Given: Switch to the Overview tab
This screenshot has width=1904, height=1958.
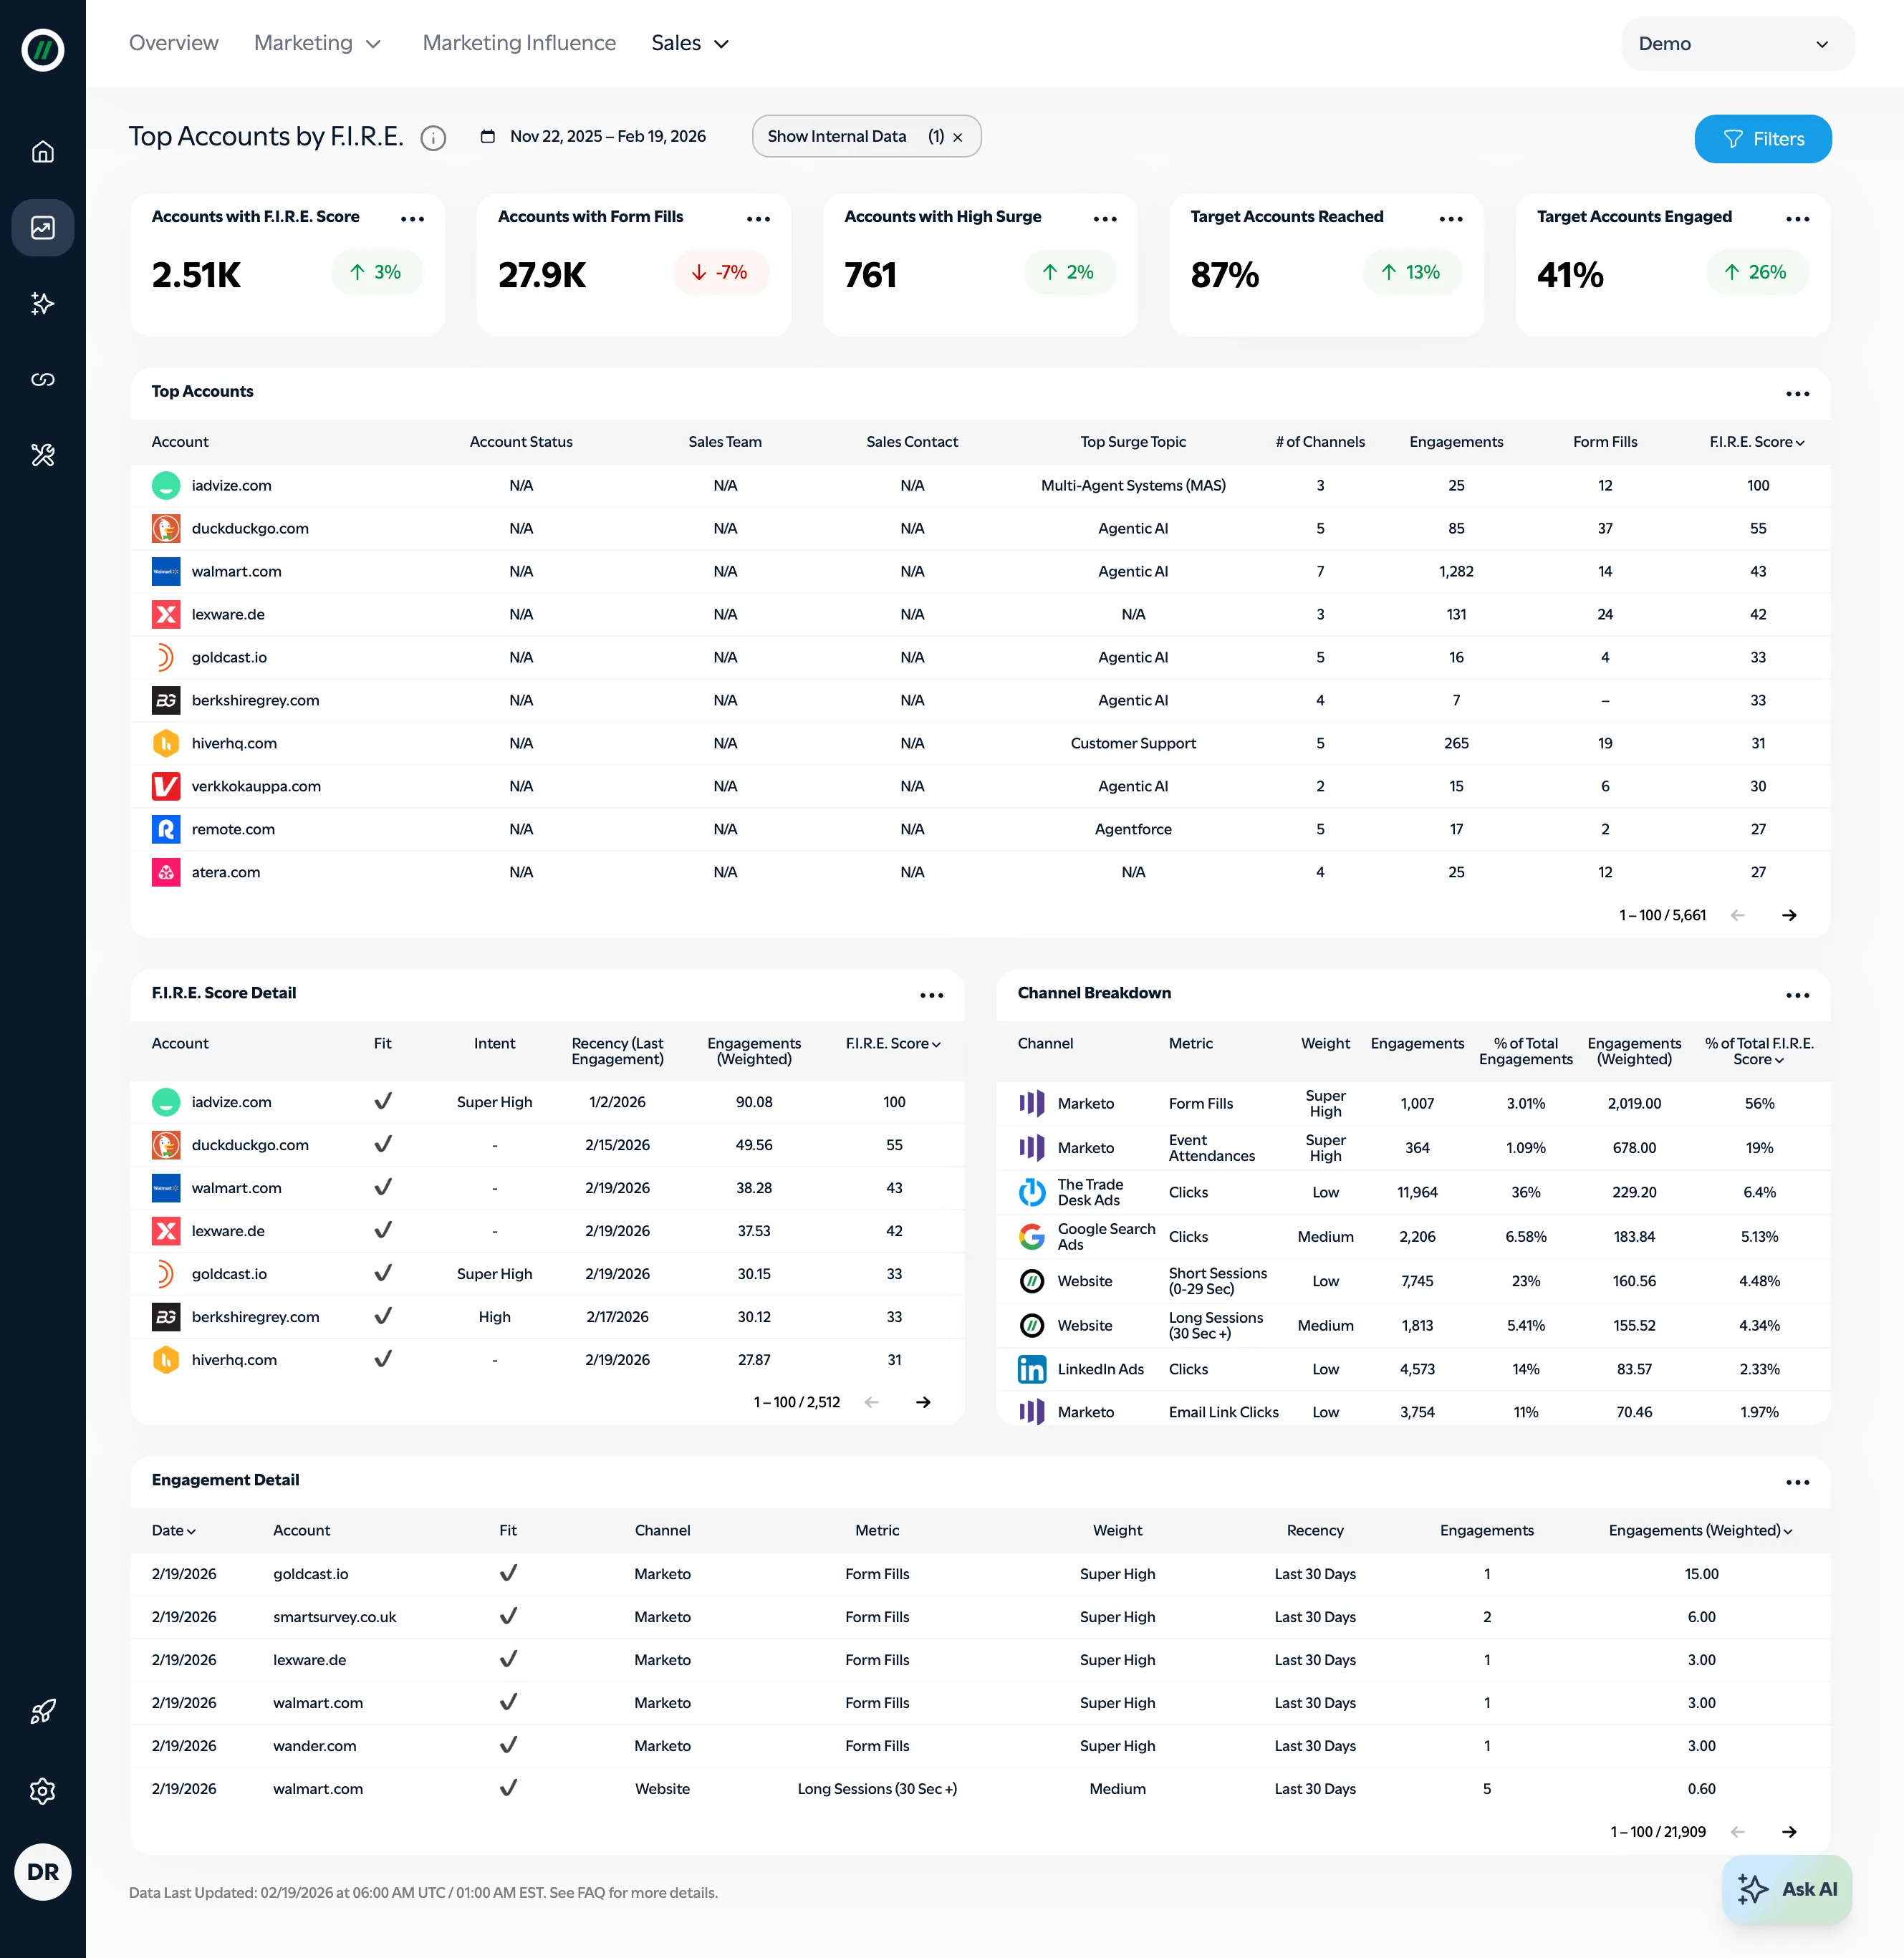Looking at the screenshot, I should [173, 43].
